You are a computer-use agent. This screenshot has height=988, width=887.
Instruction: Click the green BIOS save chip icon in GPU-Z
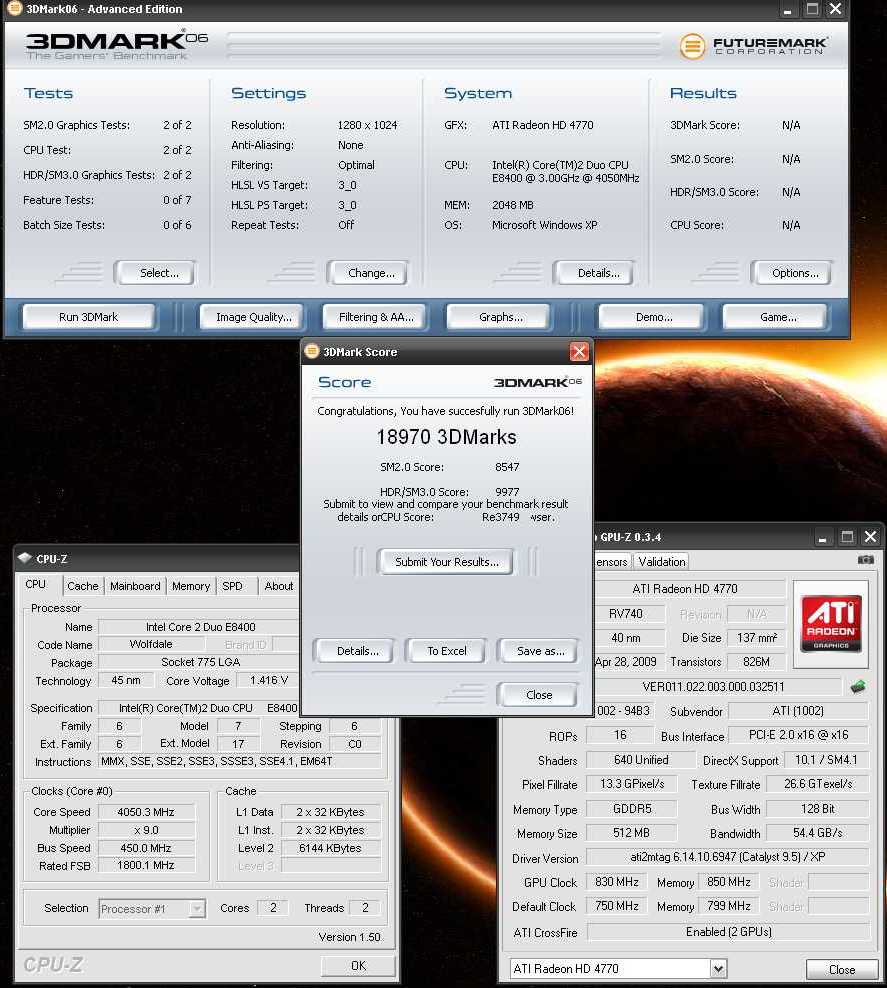[x=857, y=687]
